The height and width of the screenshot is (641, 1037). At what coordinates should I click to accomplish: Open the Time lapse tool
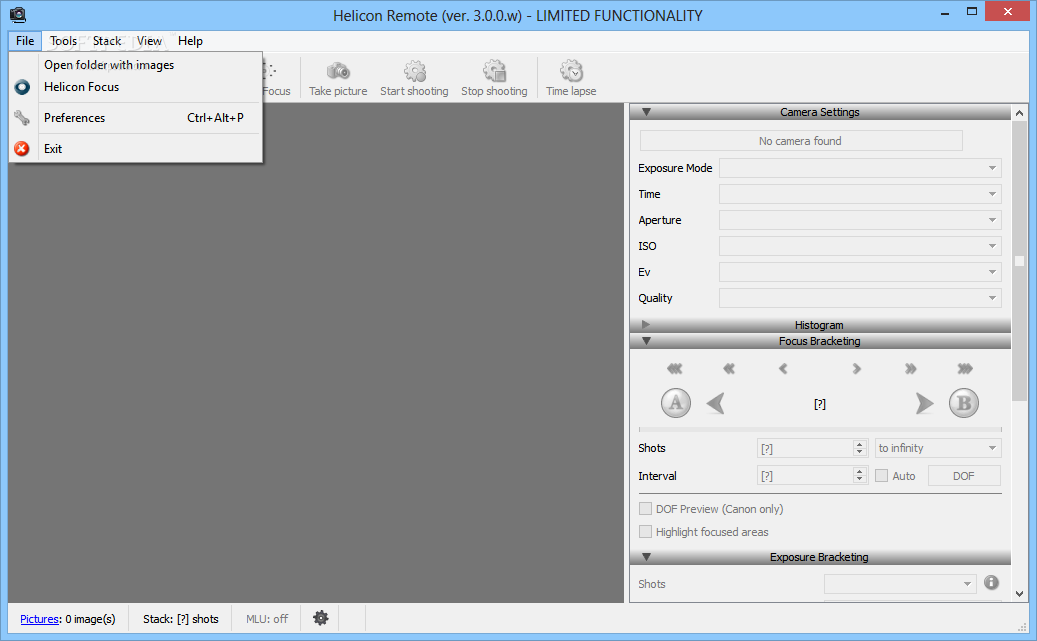point(571,79)
